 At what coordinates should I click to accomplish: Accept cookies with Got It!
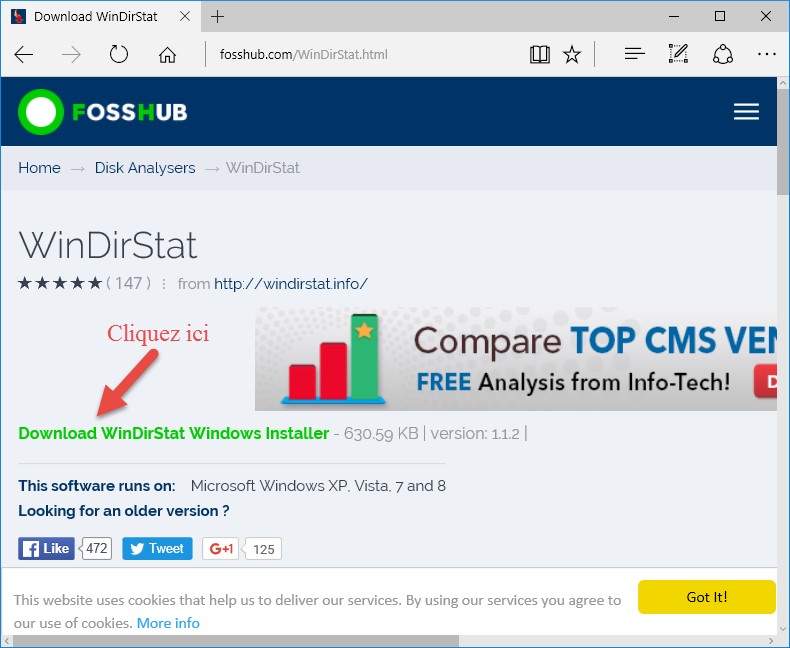point(706,597)
